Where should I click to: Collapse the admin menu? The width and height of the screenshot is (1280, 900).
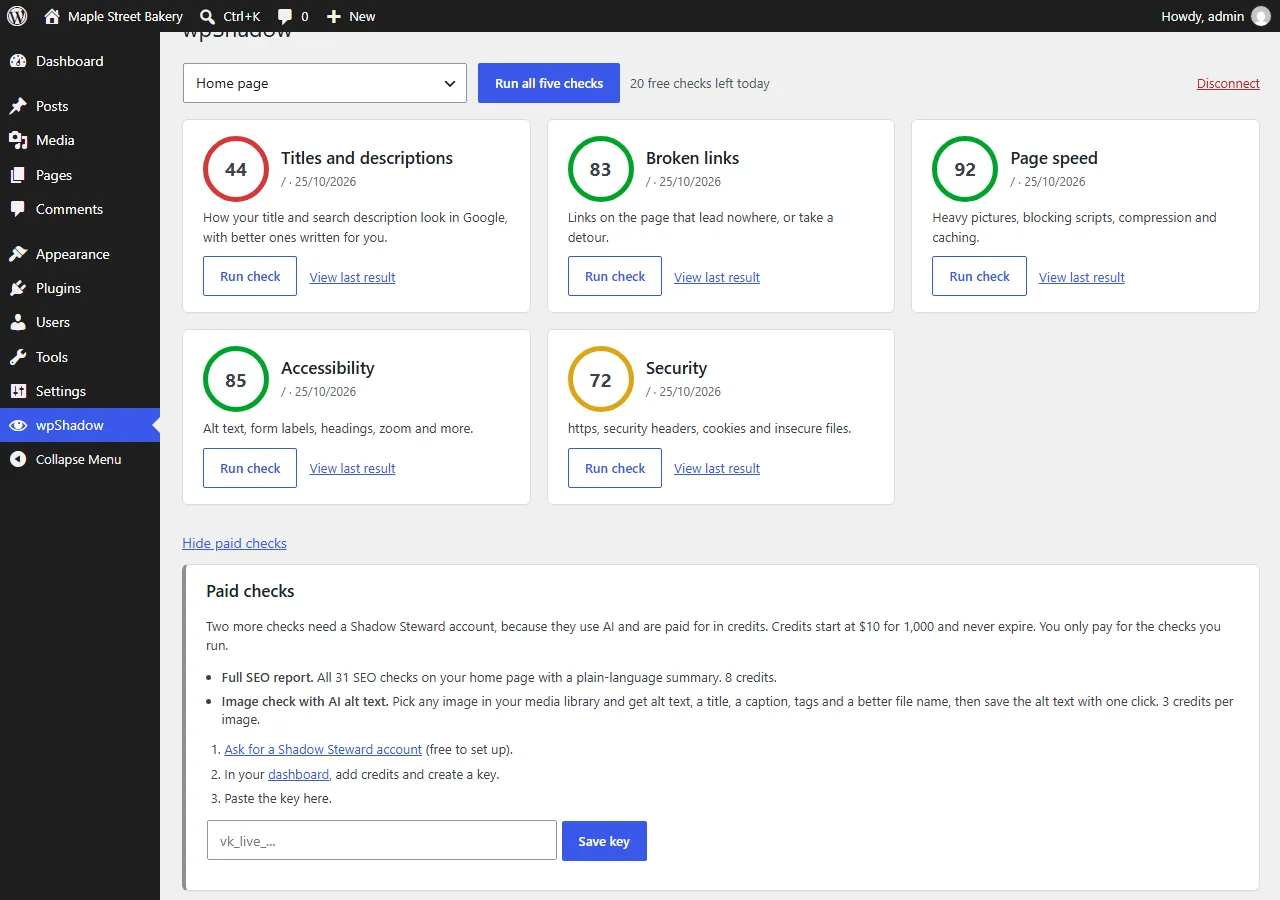pos(80,459)
